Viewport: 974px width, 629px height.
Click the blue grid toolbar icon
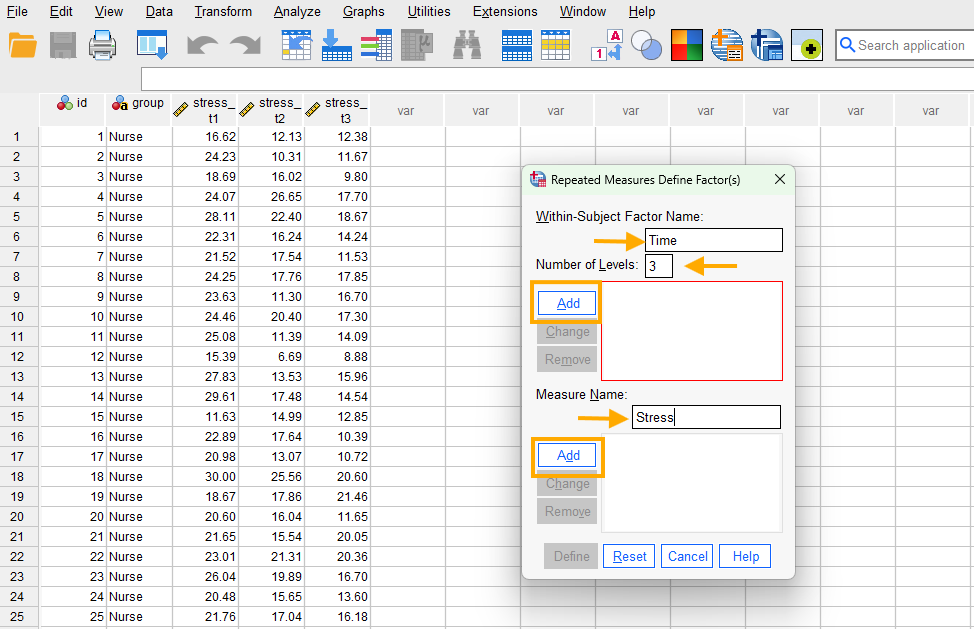pos(517,45)
